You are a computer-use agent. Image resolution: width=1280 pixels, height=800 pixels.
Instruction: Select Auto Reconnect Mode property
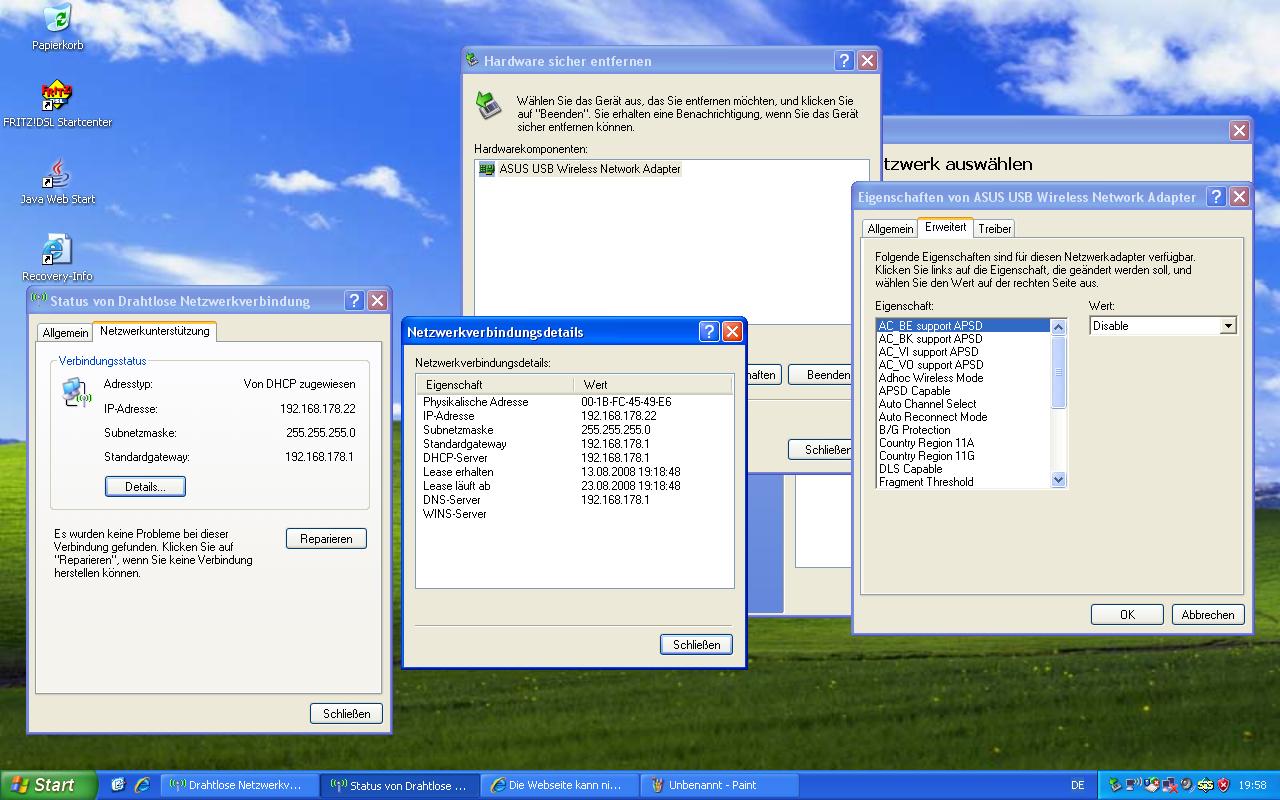pos(963,417)
